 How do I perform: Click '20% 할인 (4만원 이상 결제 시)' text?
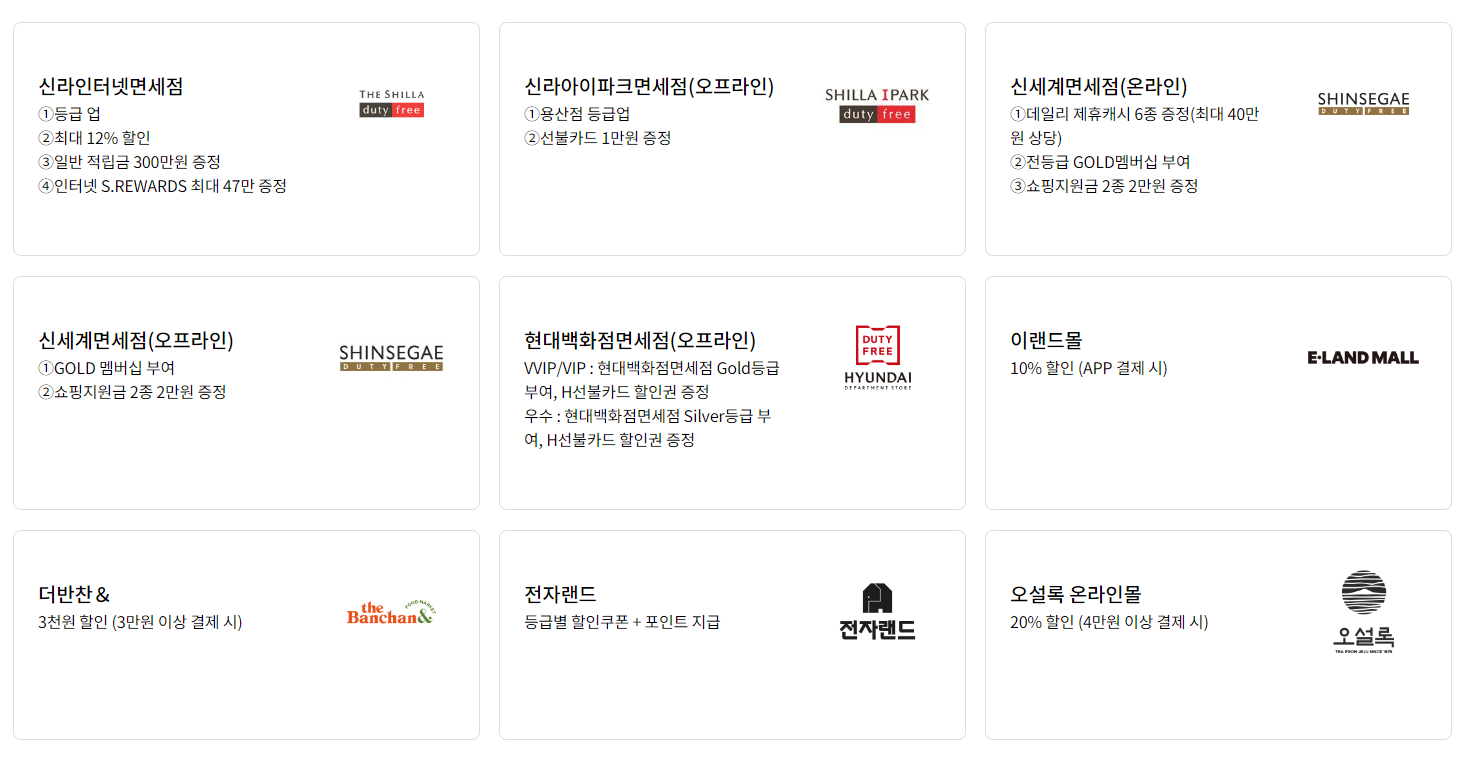(1109, 622)
